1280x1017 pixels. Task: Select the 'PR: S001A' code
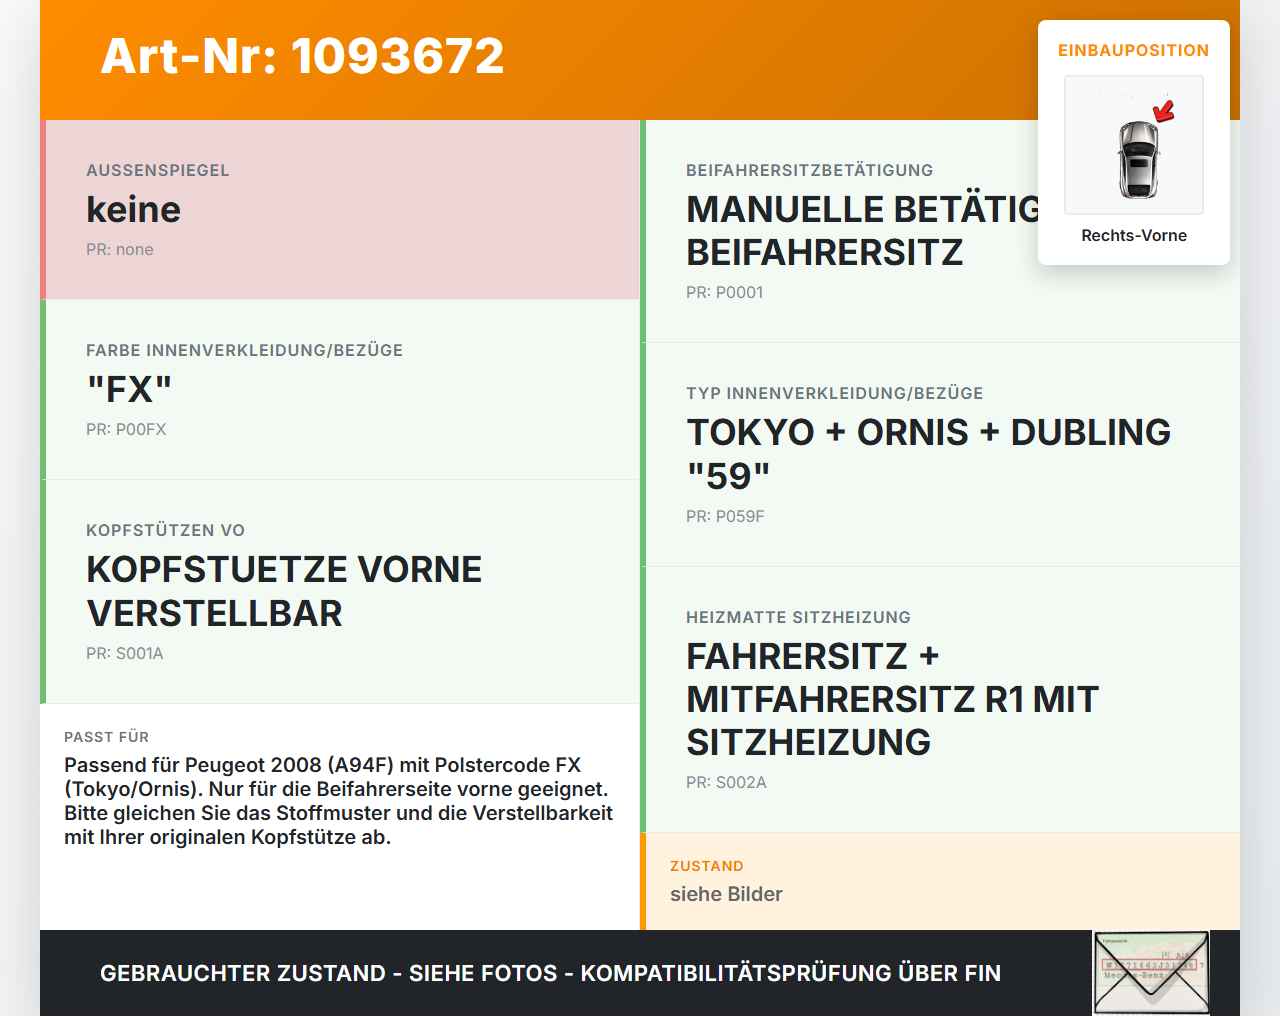pyautogui.click(x=125, y=653)
